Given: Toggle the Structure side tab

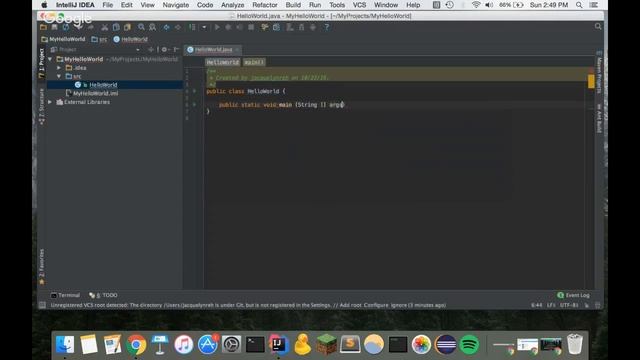Looking at the screenshot, I should click(x=42, y=107).
